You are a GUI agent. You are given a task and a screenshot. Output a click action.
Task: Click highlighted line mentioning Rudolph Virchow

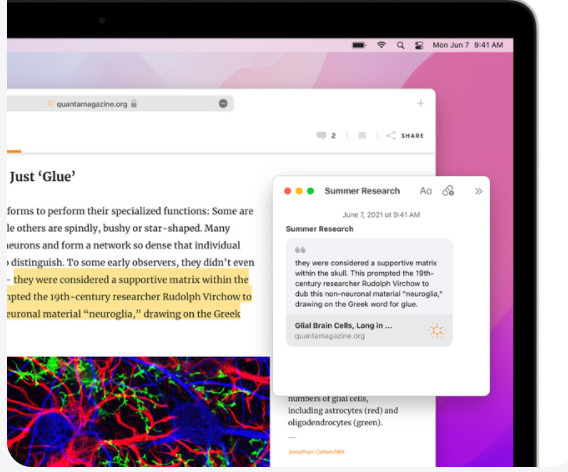coord(129,297)
